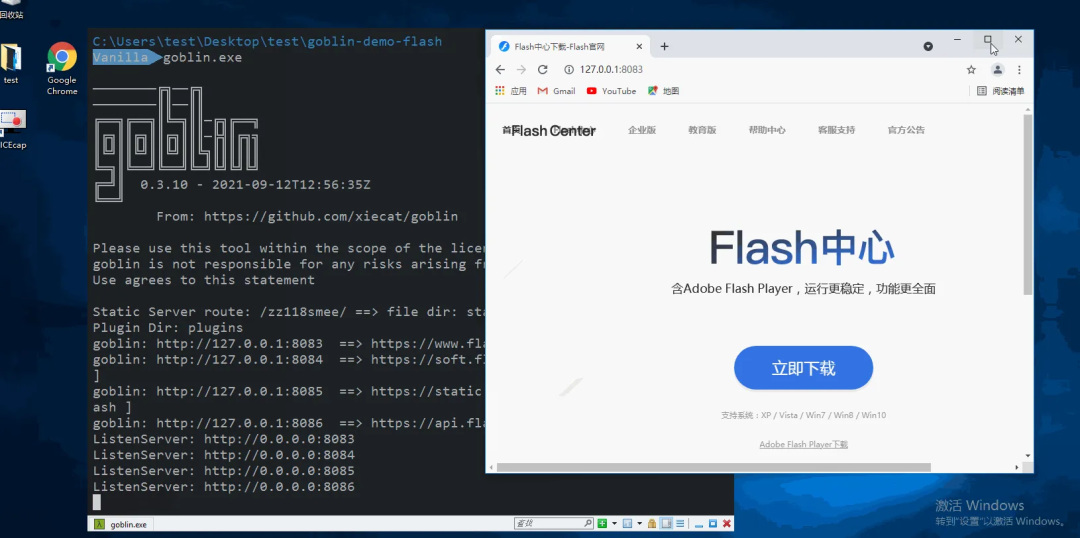Click the 支持系统 XP/Vista/Win7 text

point(803,415)
